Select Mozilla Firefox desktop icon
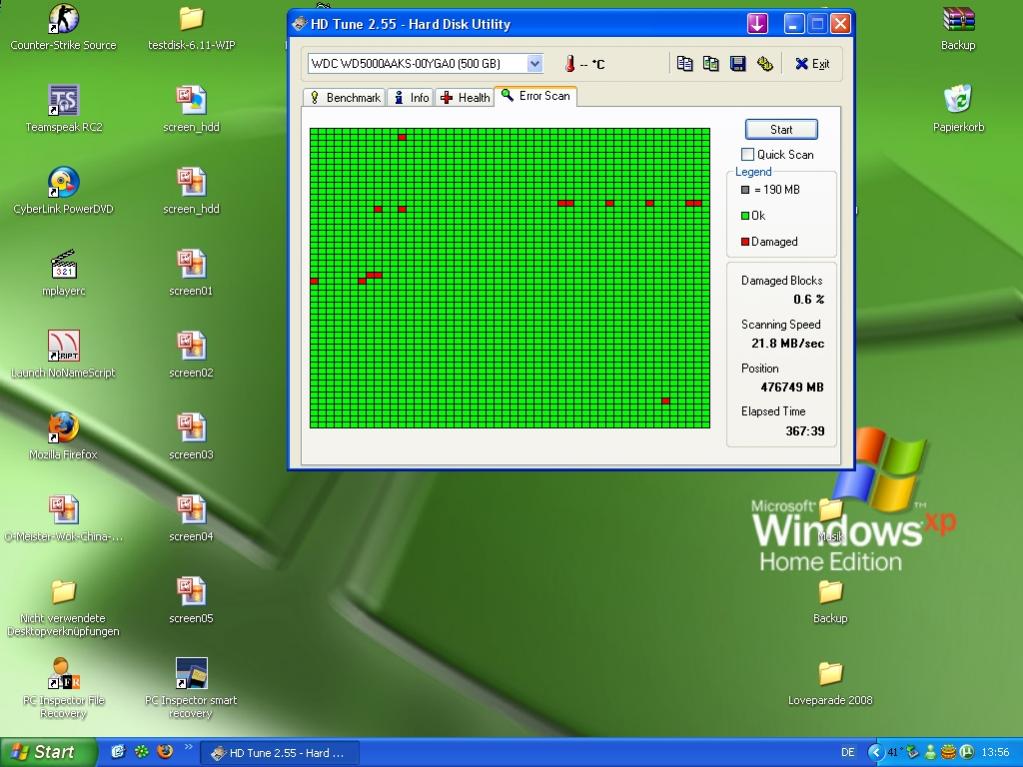Screen dimensions: 1023x767 63,437
